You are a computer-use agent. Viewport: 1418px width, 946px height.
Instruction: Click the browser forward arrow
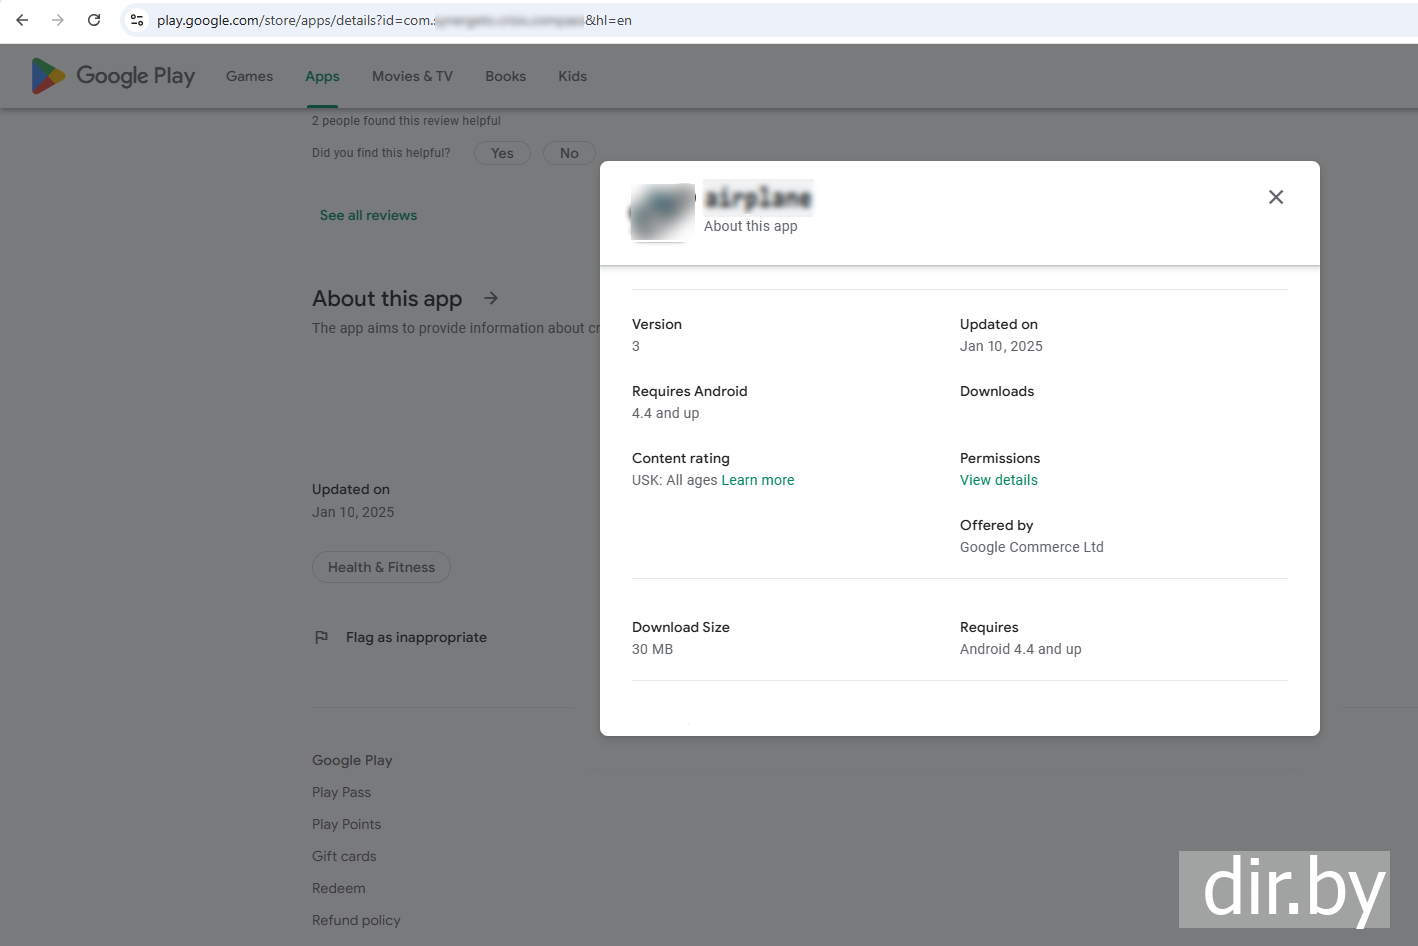[x=58, y=20]
